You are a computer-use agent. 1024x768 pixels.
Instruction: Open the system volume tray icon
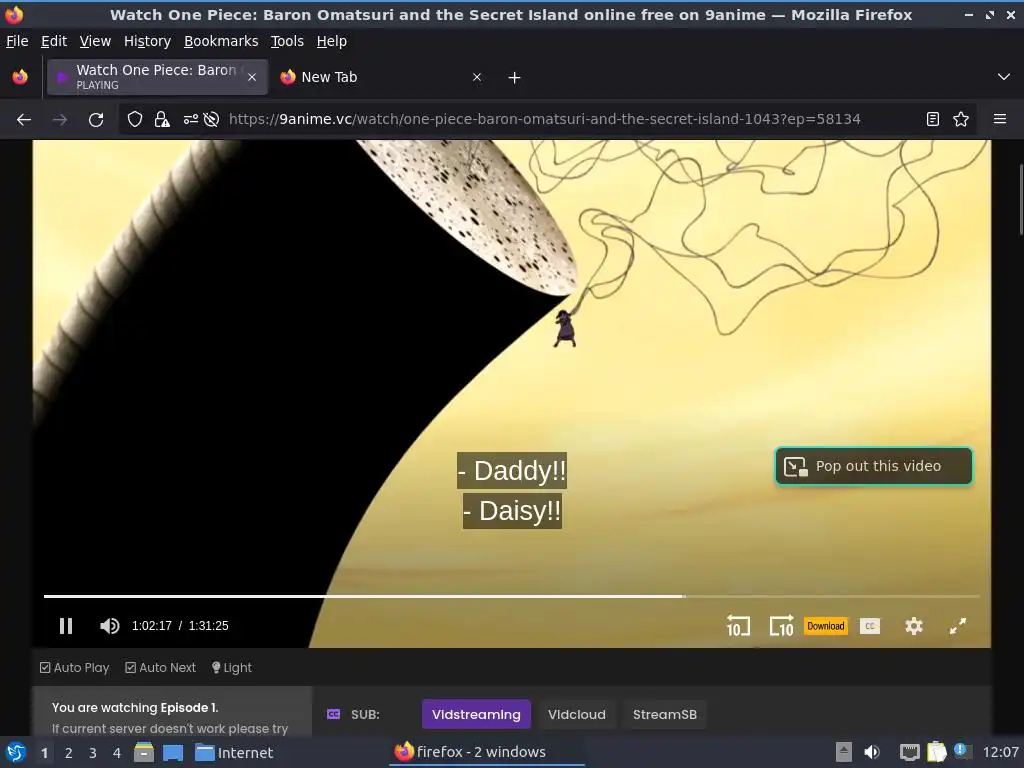(872, 752)
